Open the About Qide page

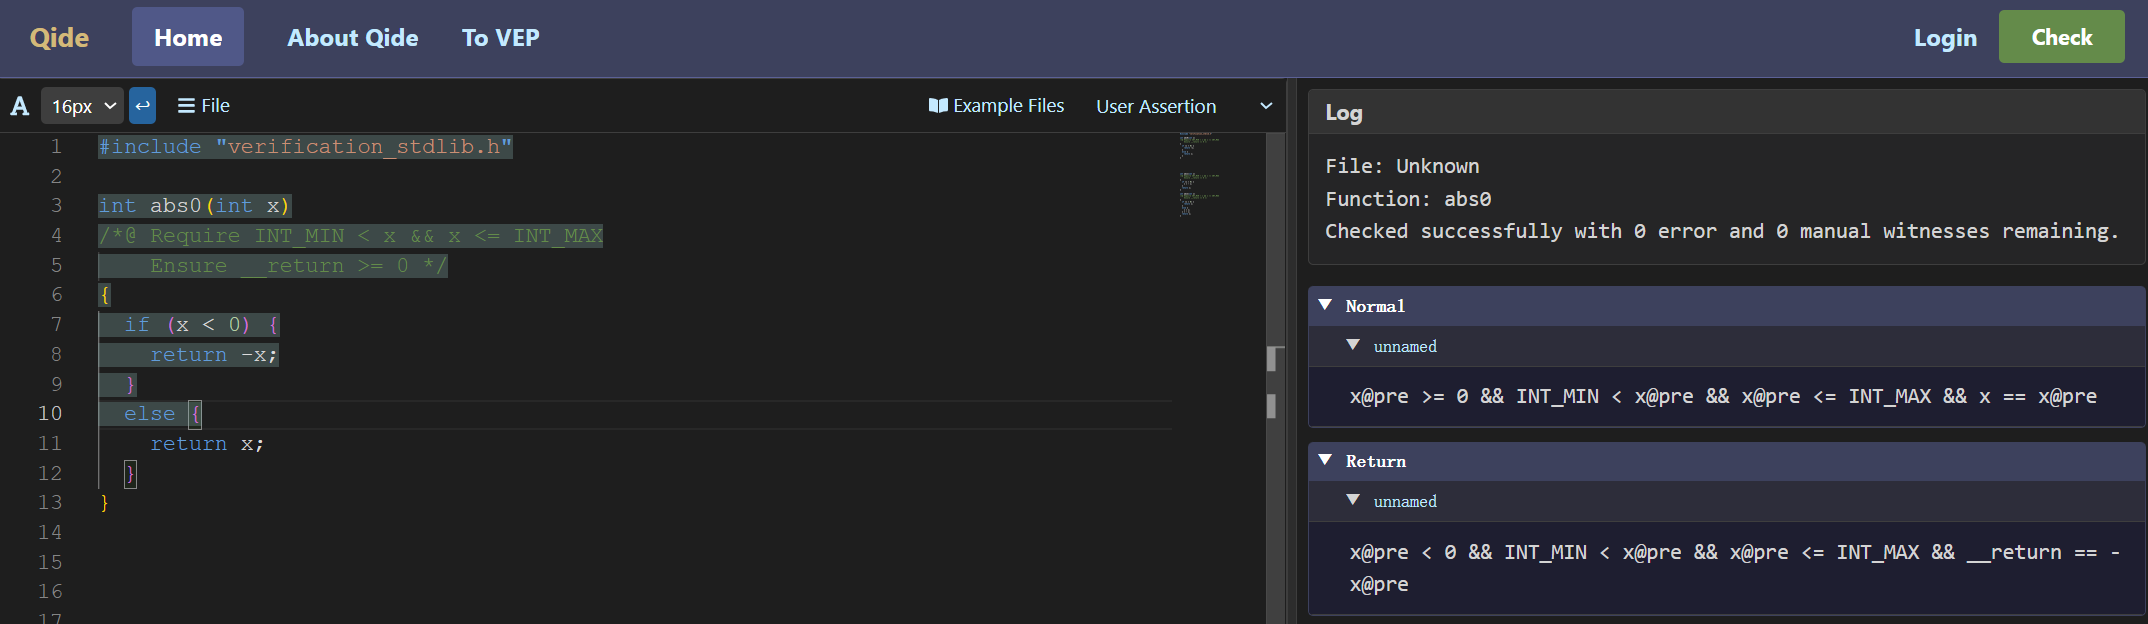tap(353, 38)
